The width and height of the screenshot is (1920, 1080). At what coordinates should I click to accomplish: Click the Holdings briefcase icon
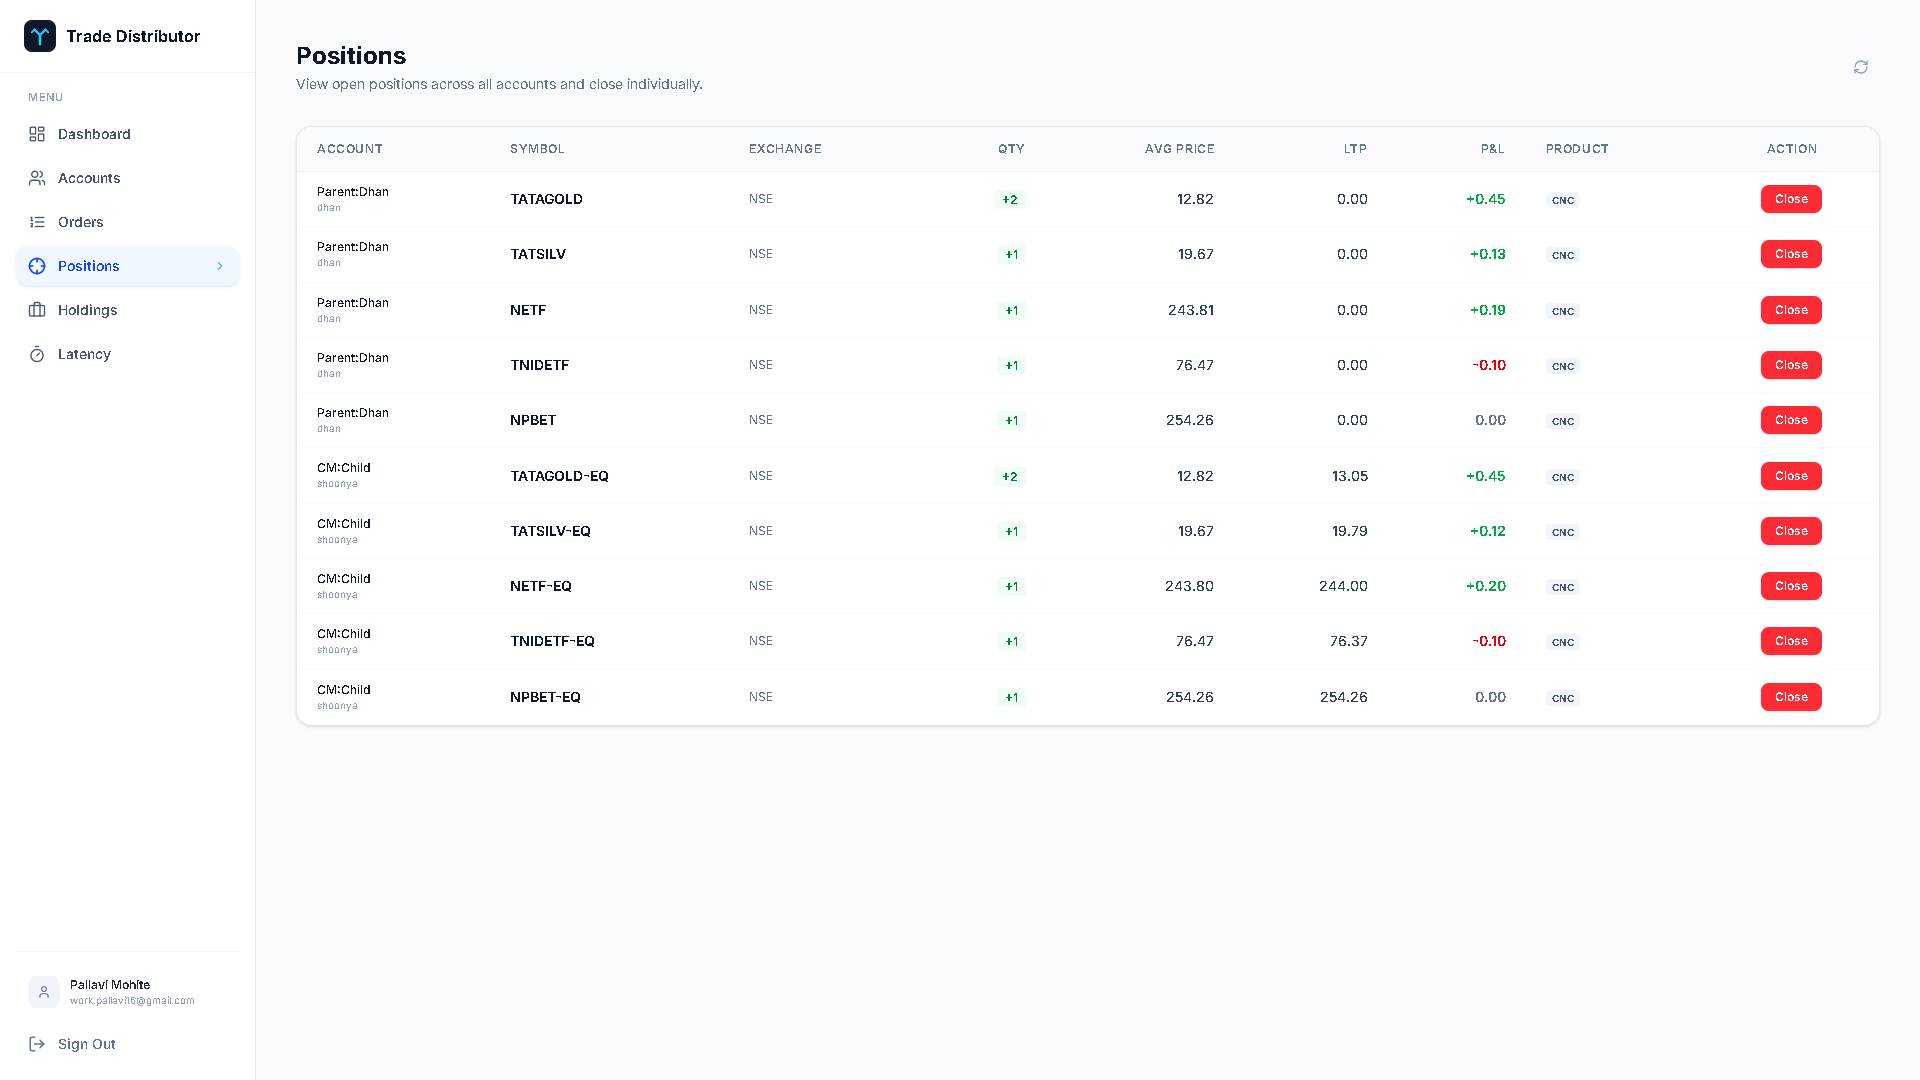tap(37, 310)
